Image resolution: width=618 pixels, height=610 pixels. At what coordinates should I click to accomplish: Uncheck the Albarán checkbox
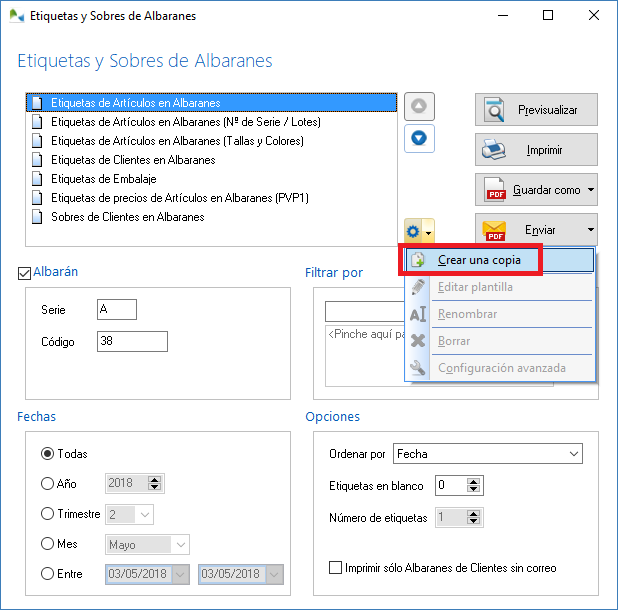tap(25, 272)
